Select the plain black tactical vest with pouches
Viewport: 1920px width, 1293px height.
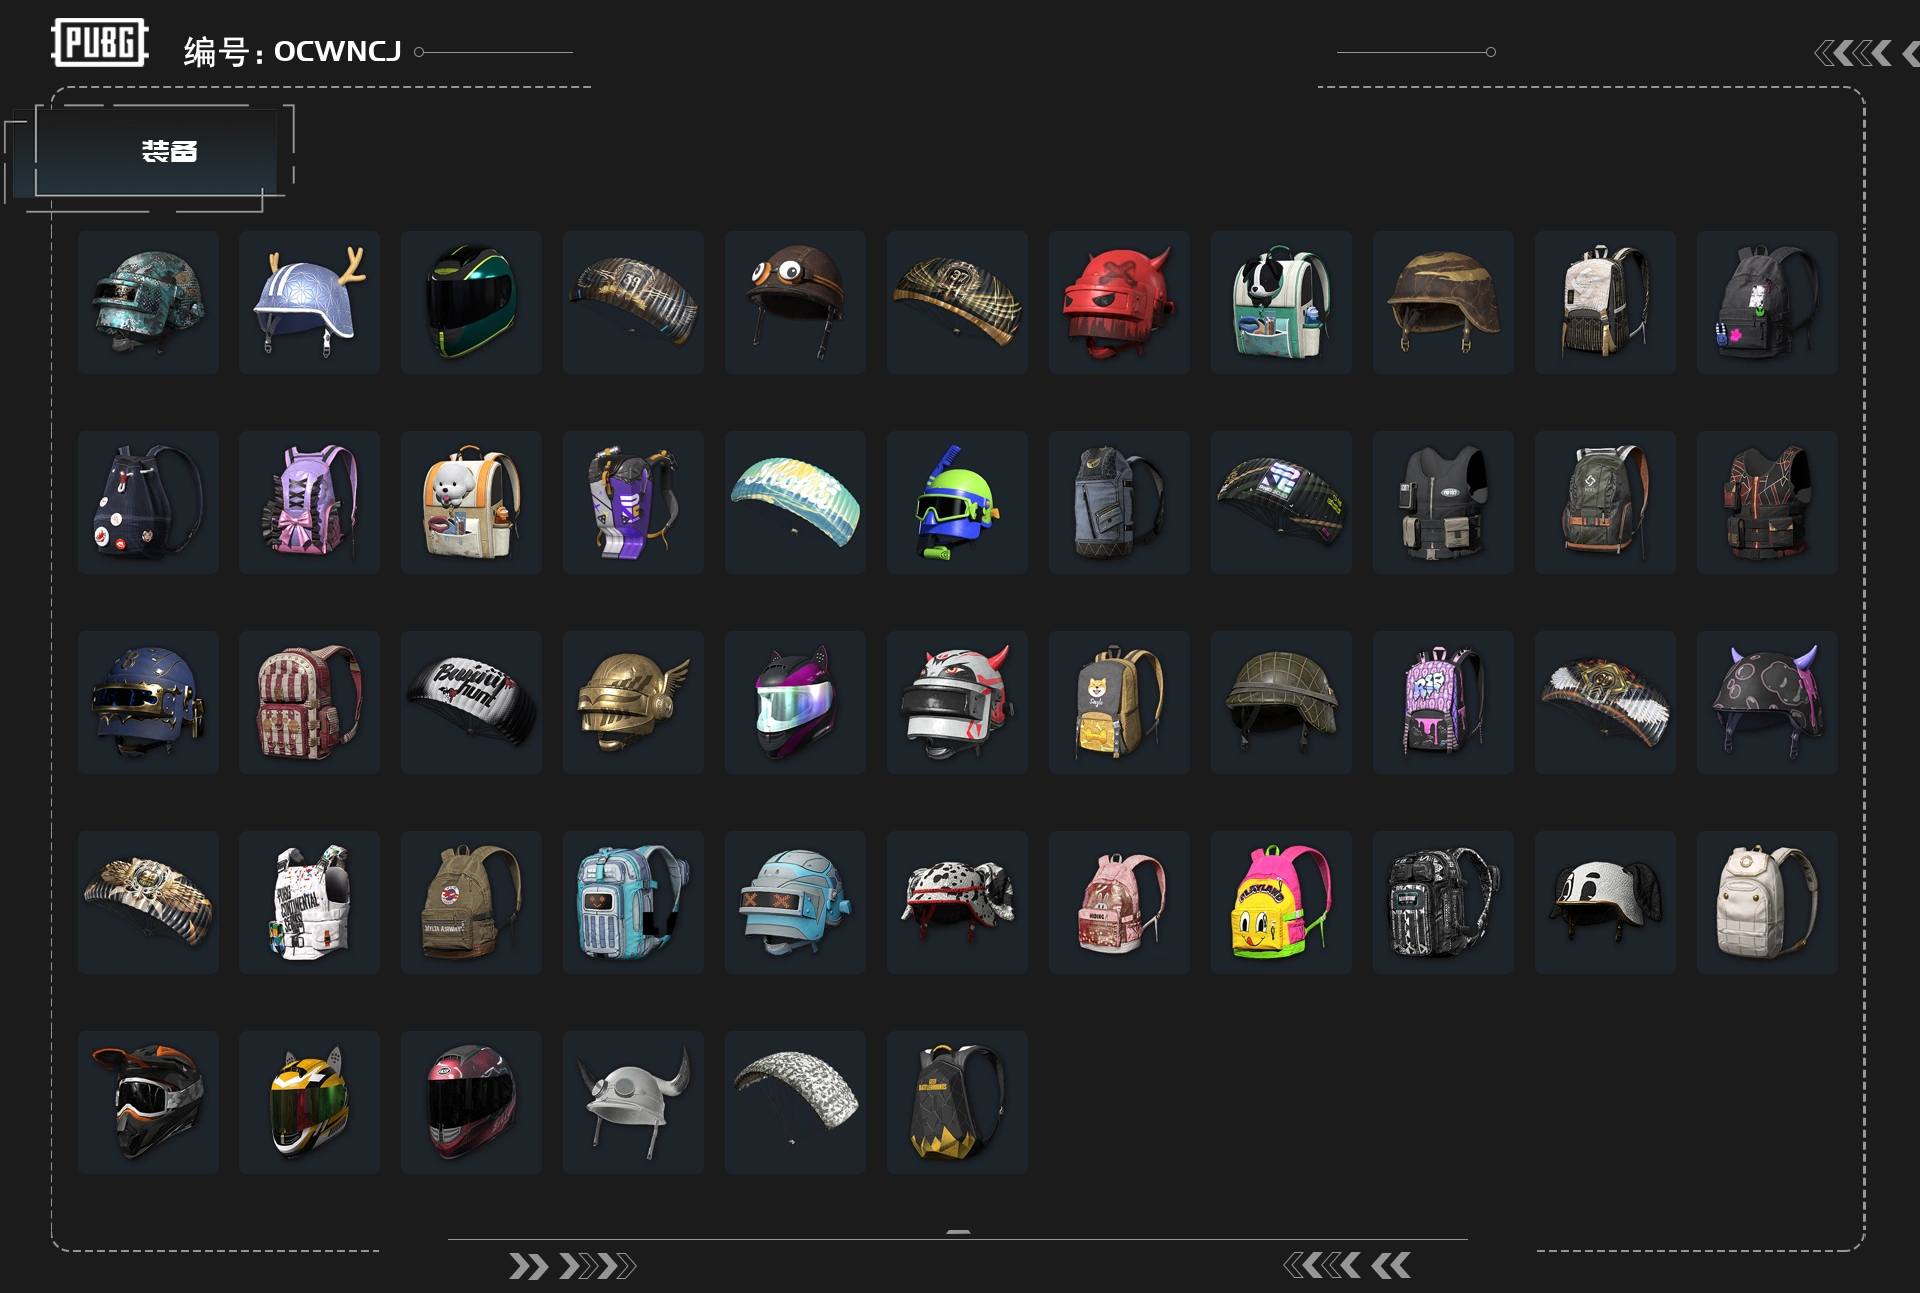click(x=1444, y=502)
